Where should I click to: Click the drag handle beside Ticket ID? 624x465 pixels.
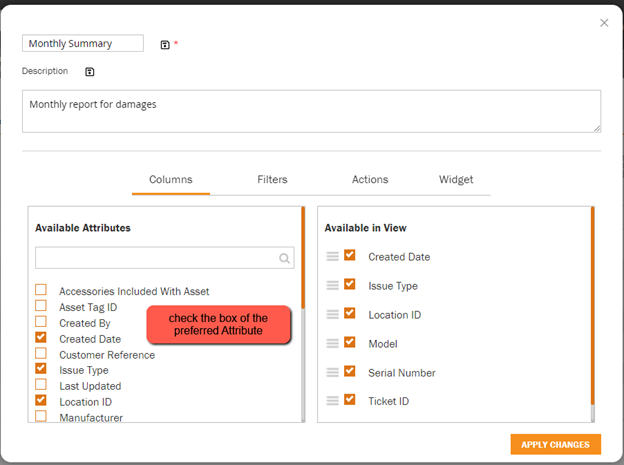(x=332, y=401)
